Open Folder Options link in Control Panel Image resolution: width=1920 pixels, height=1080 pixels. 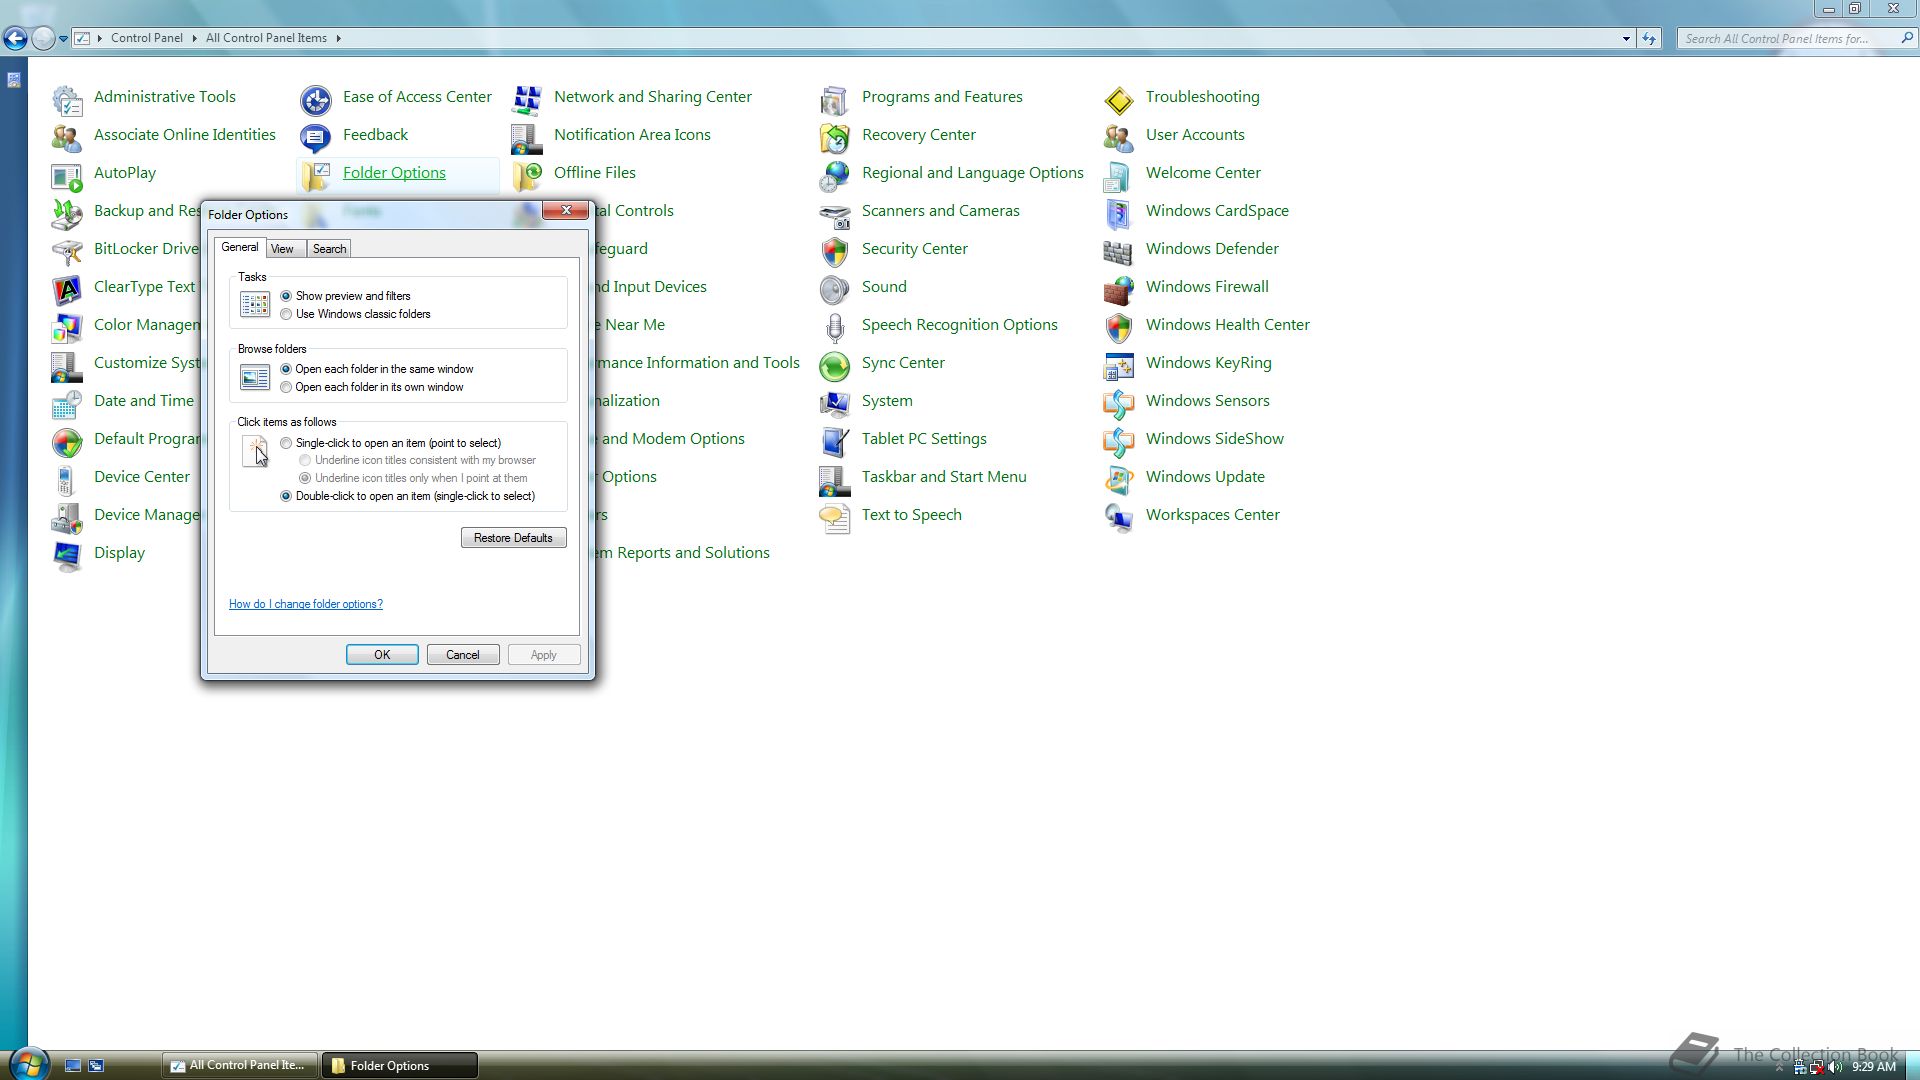pos(394,173)
